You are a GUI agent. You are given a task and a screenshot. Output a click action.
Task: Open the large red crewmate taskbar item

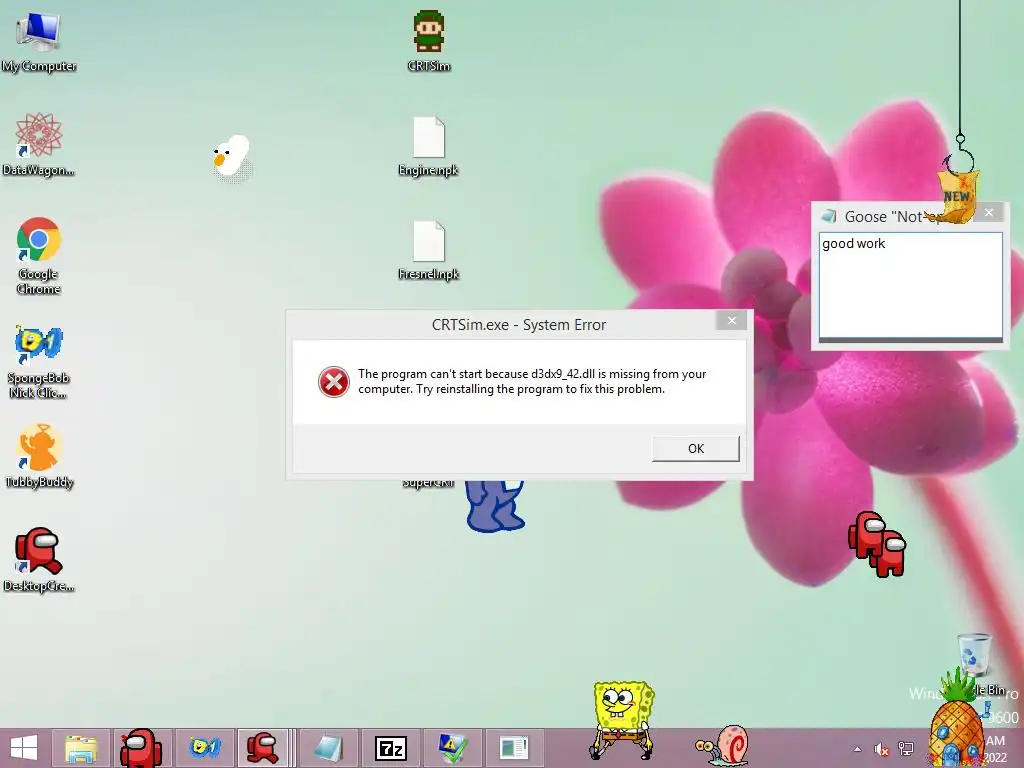pyautogui.click(x=140, y=748)
